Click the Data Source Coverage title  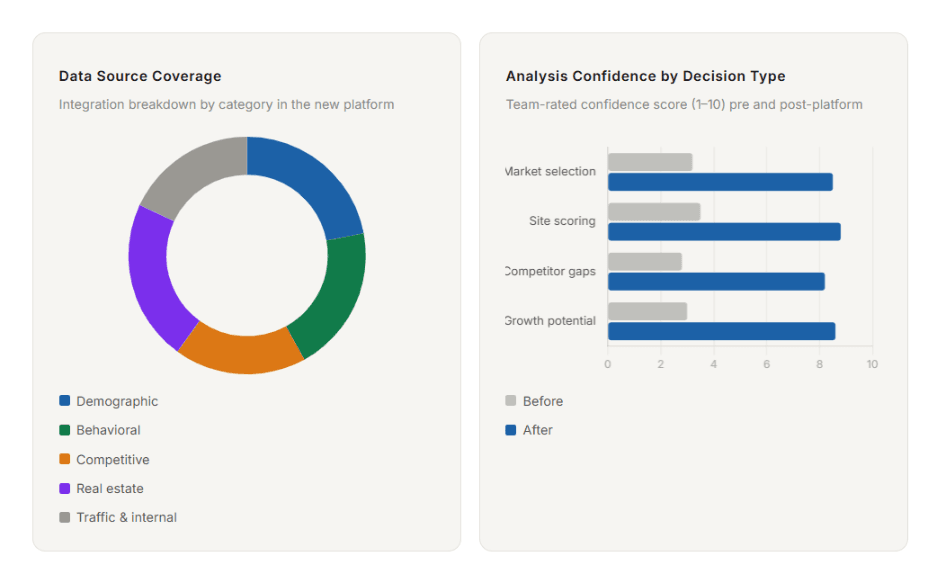point(140,76)
